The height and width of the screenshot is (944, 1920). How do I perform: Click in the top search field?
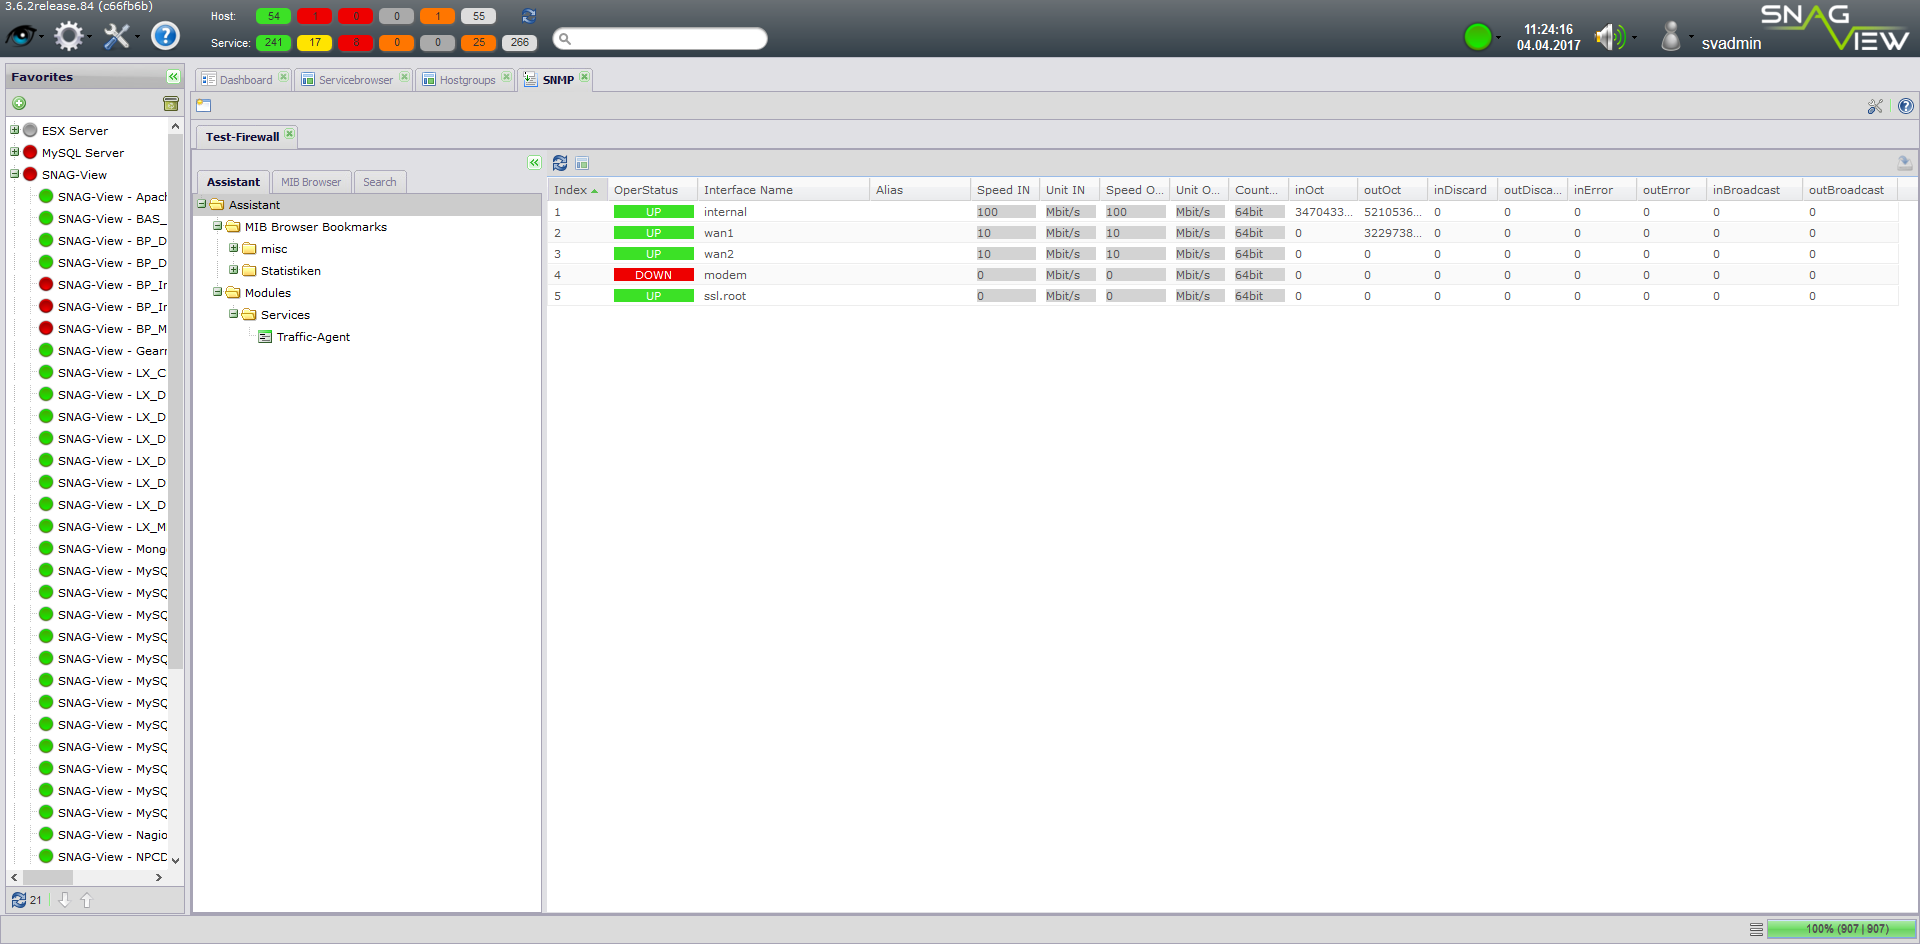click(x=660, y=39)
